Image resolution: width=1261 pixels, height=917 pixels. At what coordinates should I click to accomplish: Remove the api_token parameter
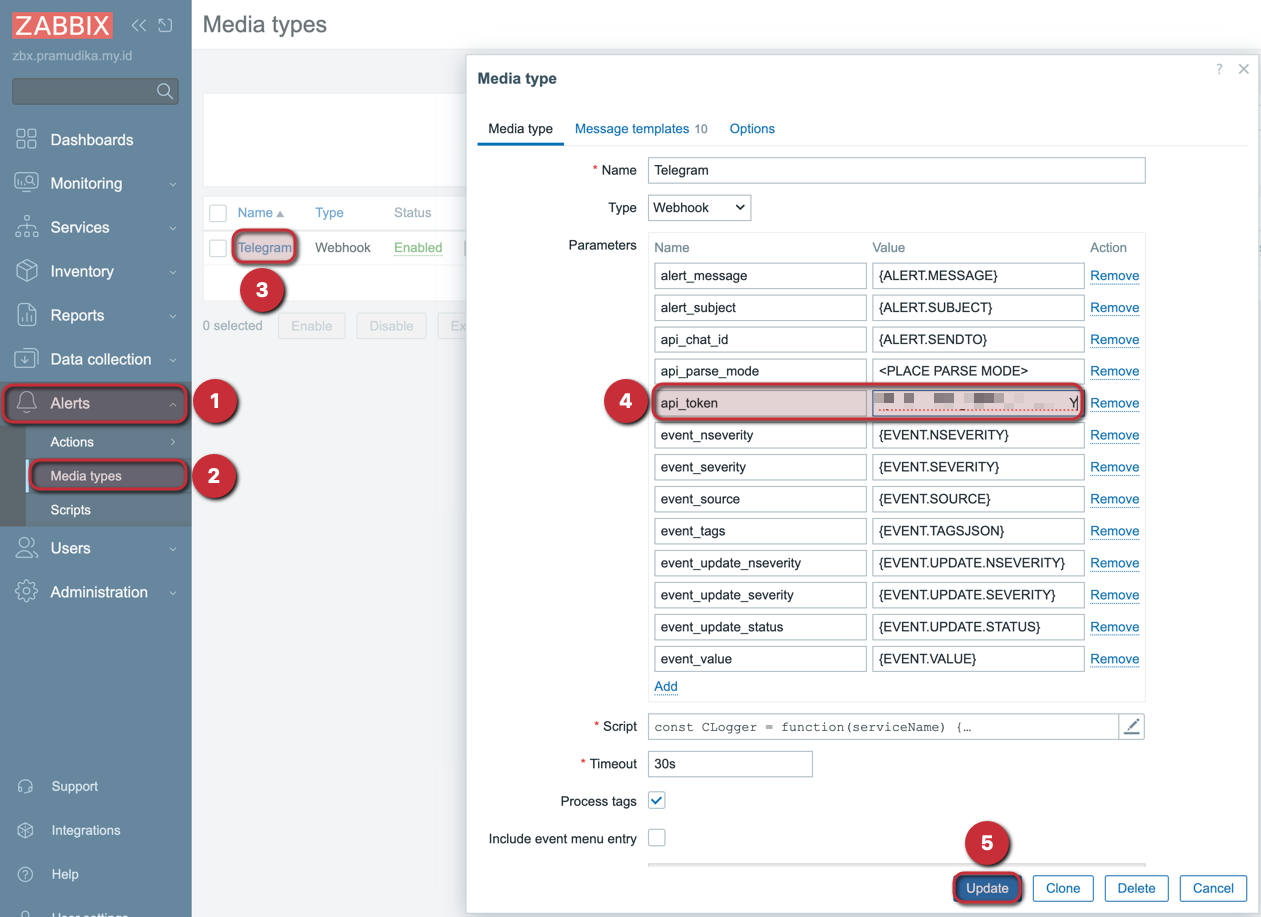coord(1114,403)
